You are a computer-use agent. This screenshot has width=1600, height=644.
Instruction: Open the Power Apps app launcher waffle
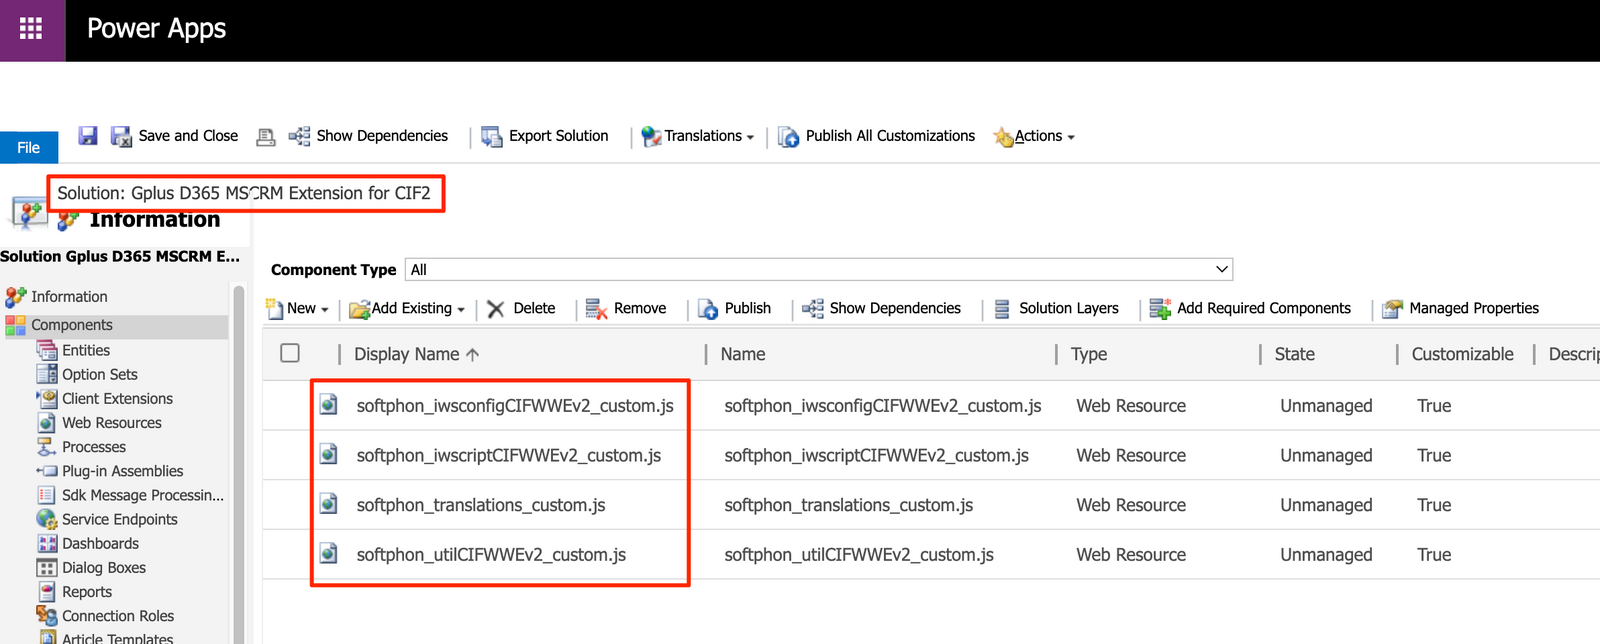click(x=32, y=29)
